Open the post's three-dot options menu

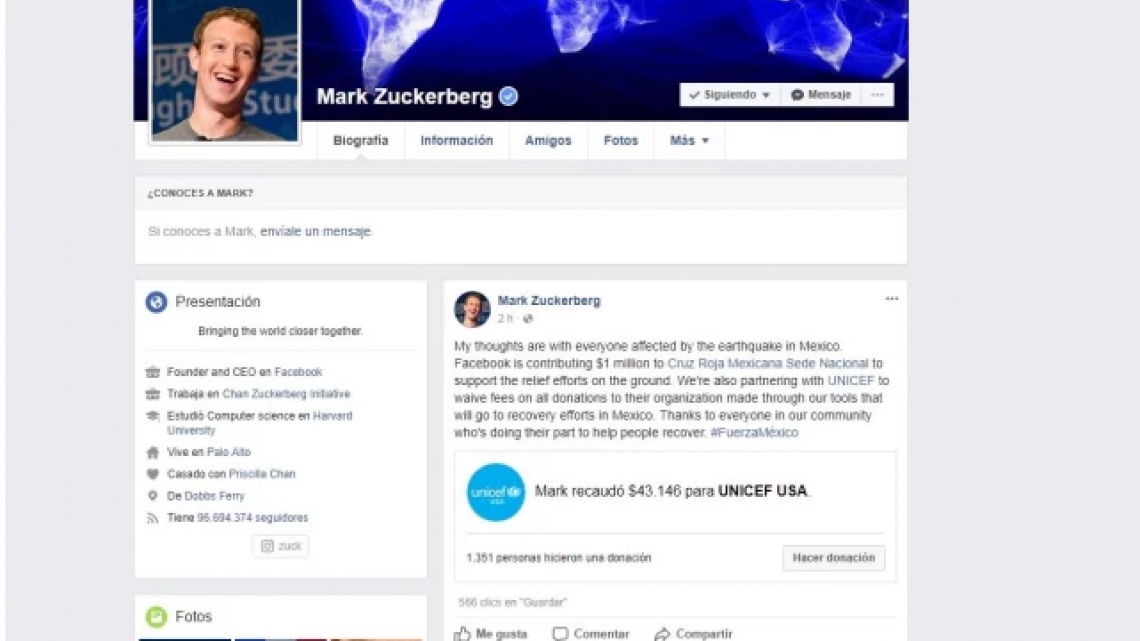tap(891, 299)
